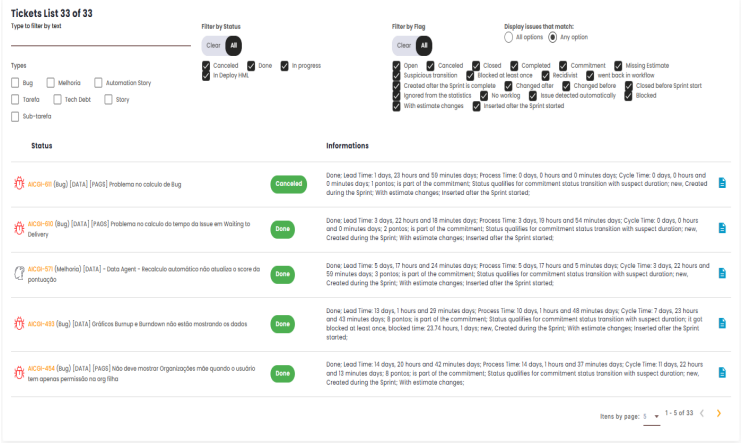The width and height of the screenshot is (743, 445).
Task: Uncheck the Missing Estimate flag
Action: [x=618, y=65]
